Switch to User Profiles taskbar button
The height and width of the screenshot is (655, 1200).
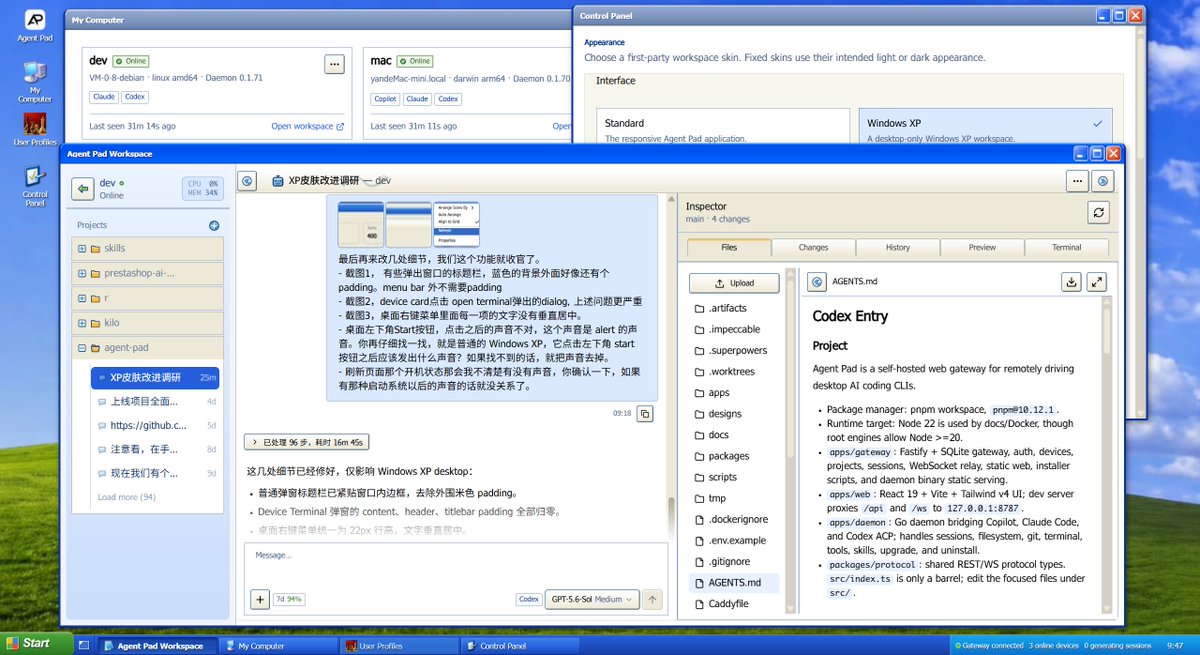tap(400, 646)
